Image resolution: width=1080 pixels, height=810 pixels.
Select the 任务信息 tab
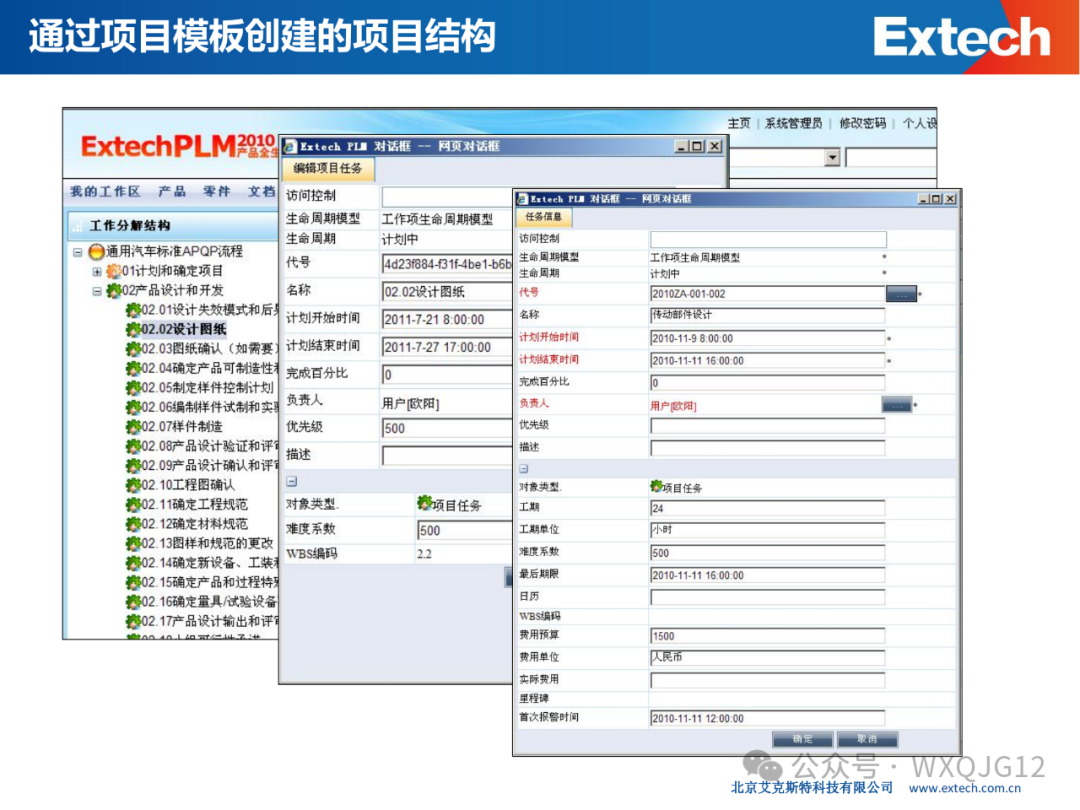point(543,217)
